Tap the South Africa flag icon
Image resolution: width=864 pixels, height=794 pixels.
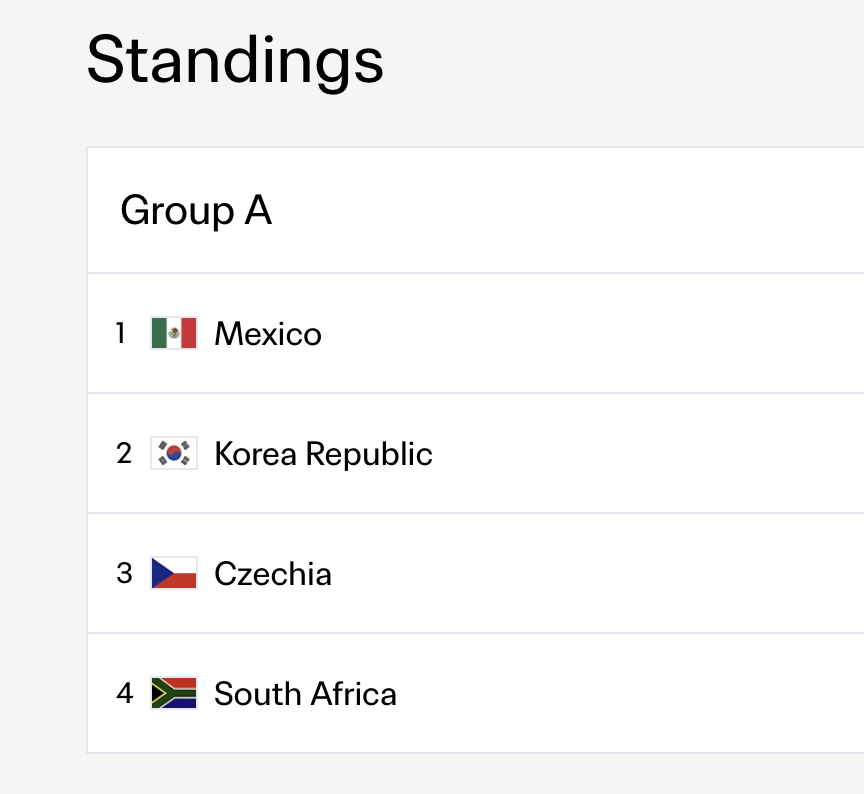pos(174,693)
